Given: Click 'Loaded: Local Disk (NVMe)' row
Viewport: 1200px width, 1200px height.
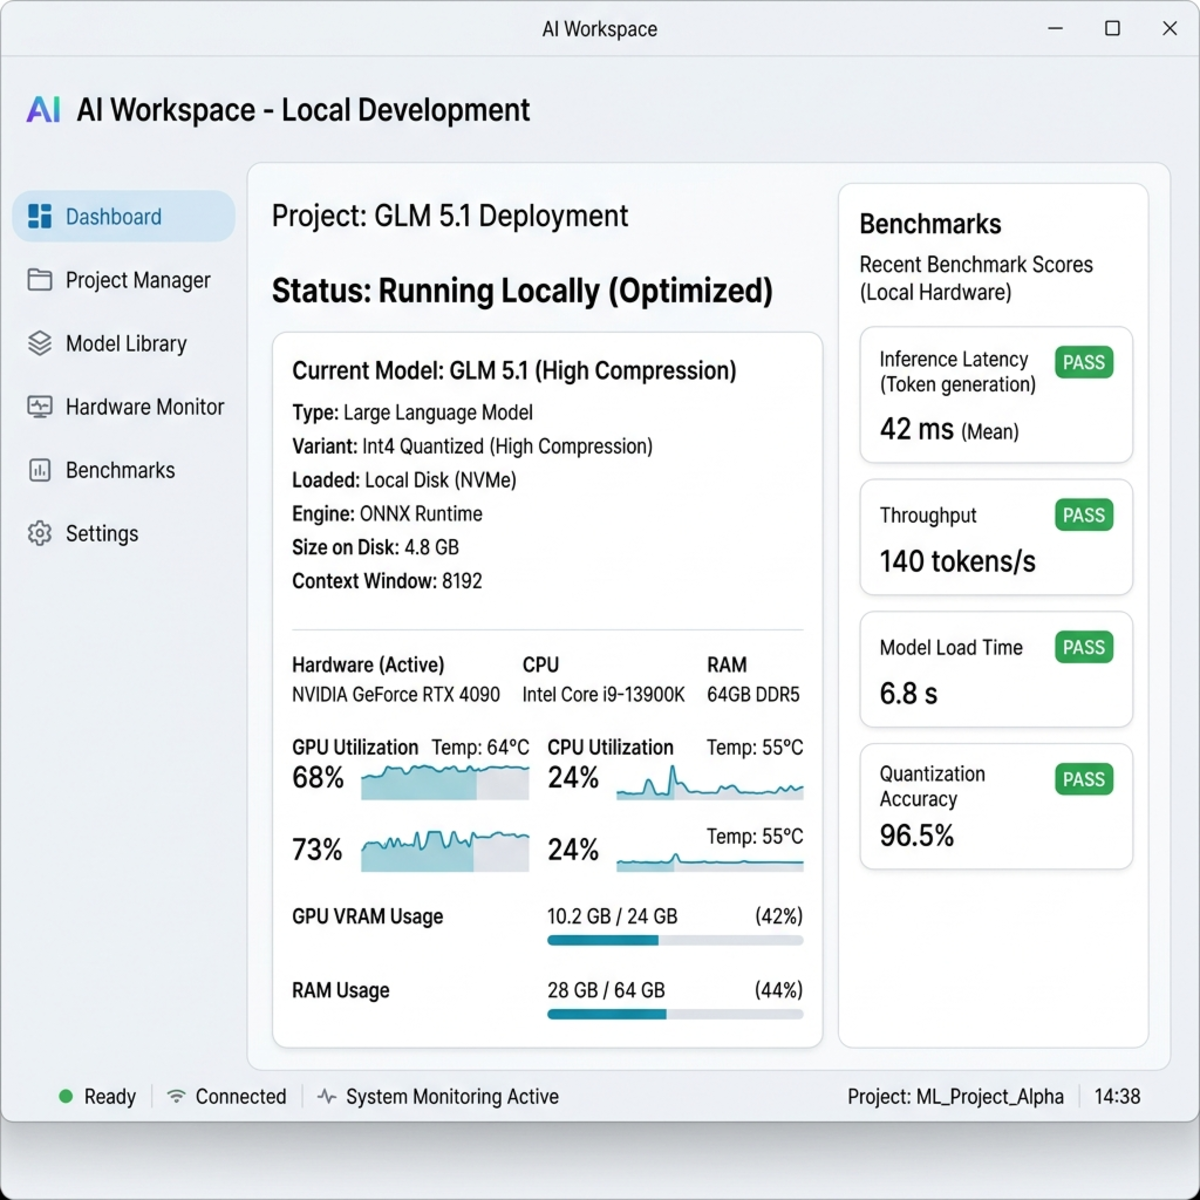Looking at the screenshot, I should click(x=404, y=480).
